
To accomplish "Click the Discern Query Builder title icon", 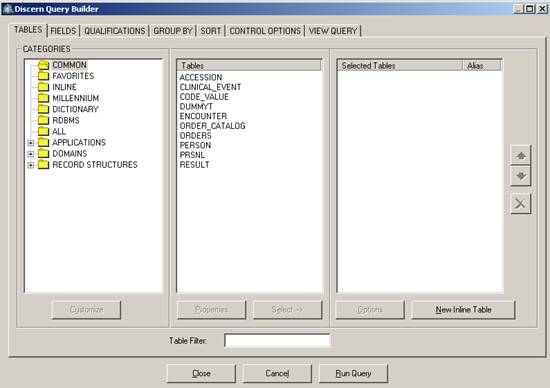I will pyautogui.click(x=7, y=9).
